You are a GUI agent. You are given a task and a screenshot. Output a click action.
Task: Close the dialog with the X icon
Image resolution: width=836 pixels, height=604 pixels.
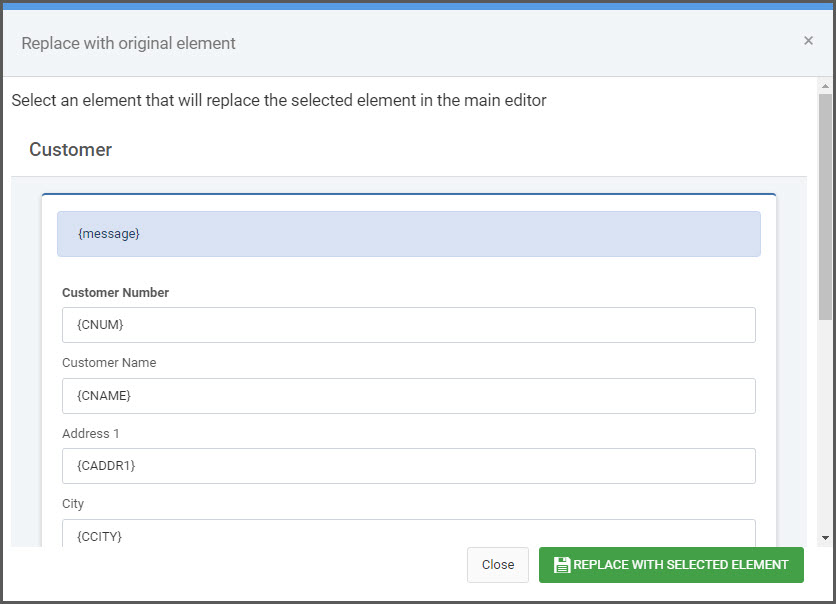point(808,41)
